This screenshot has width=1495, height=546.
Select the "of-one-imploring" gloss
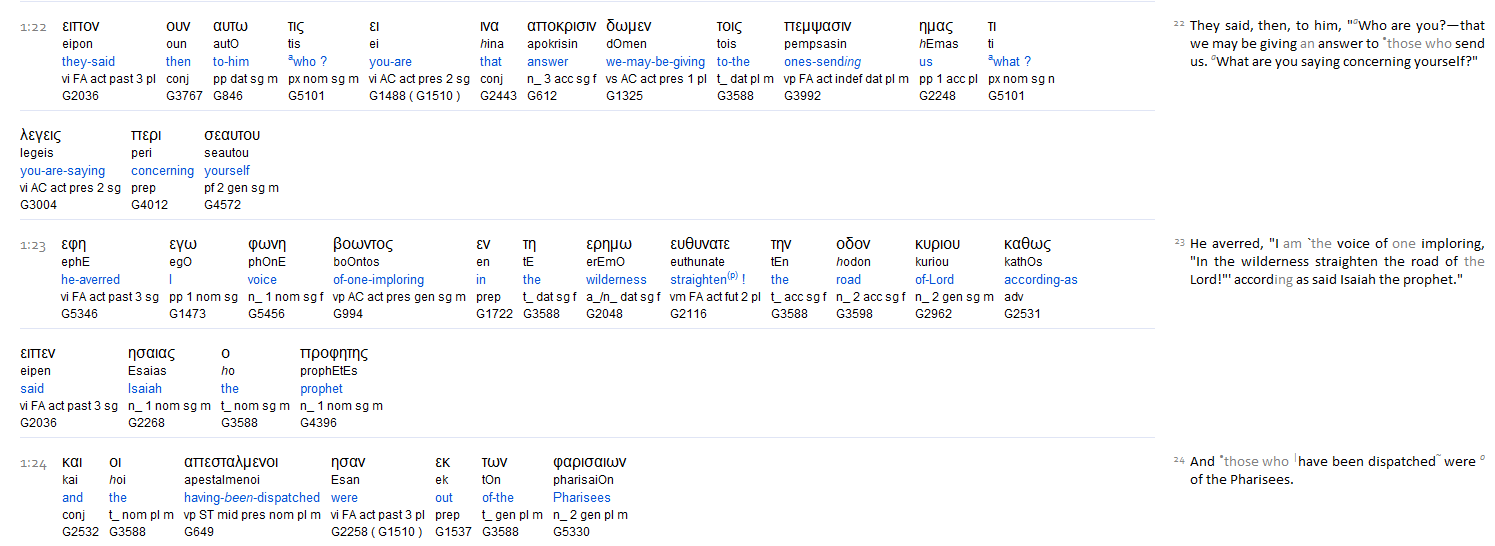coord(378,280)
